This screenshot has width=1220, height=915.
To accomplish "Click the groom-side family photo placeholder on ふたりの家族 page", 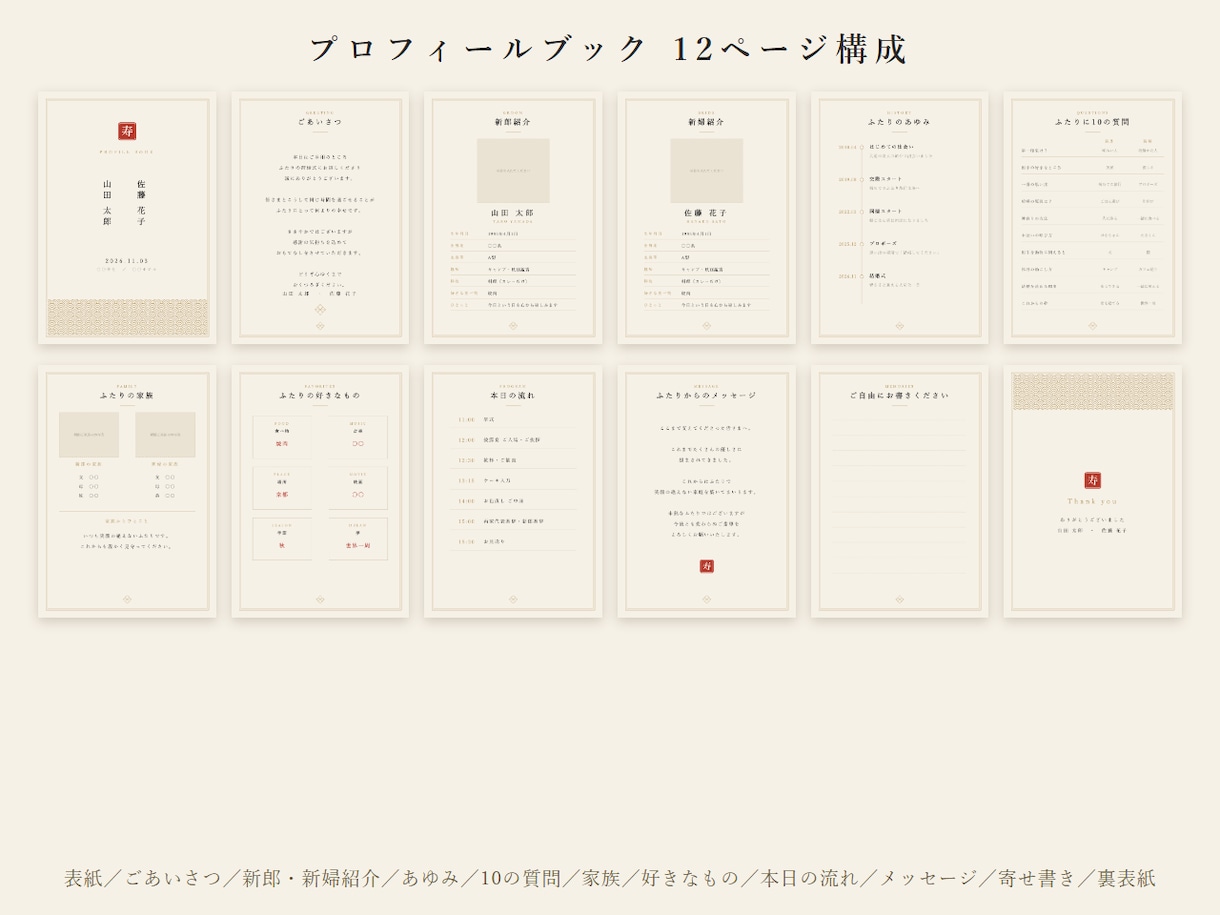I will point(89,435).
